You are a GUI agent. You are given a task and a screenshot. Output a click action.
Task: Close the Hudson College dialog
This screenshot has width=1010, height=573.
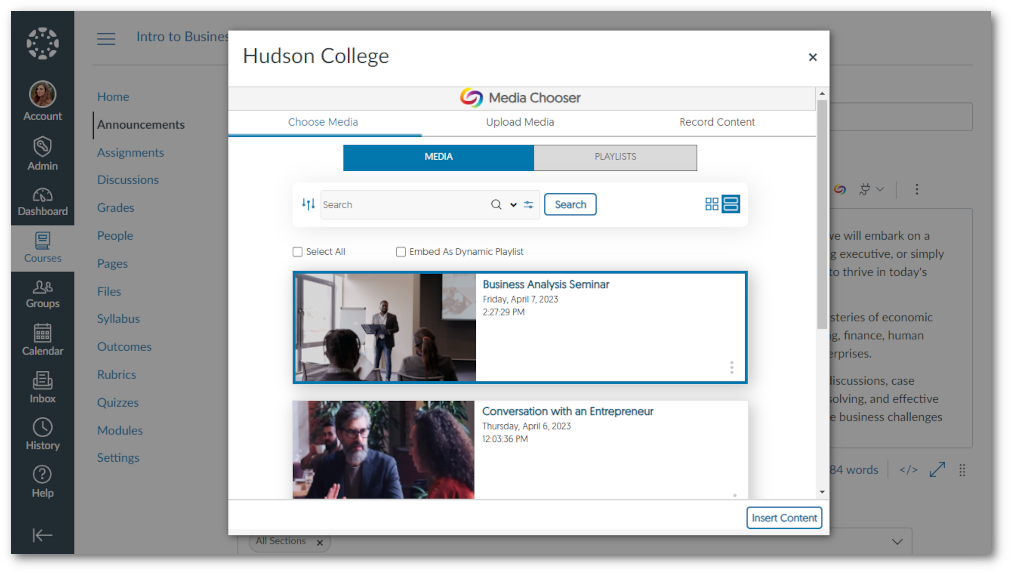[x=813, y=57]
